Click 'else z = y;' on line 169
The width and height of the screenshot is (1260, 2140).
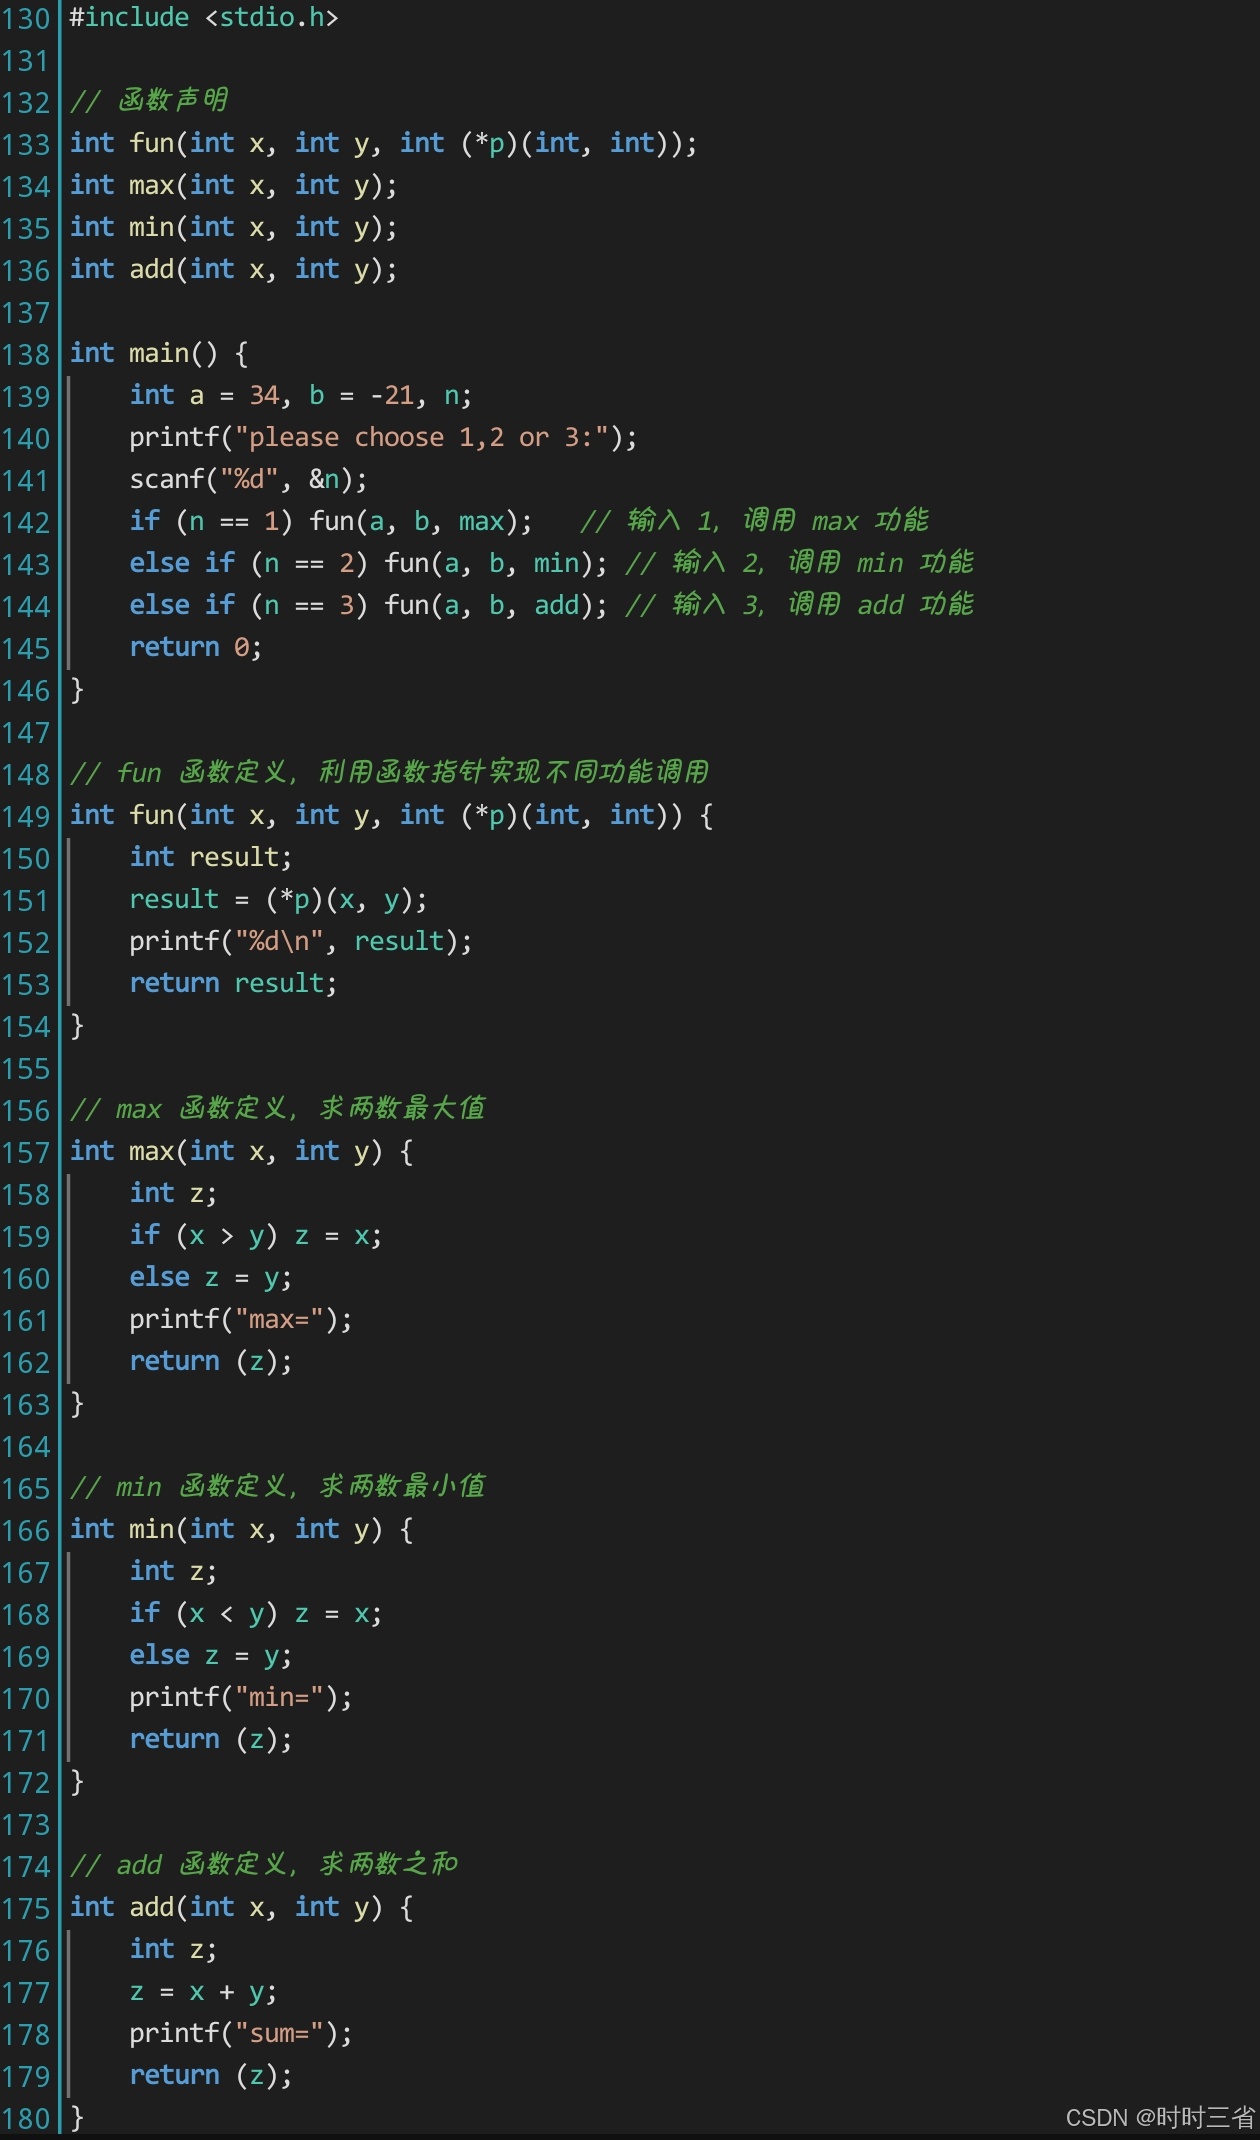click(211, 1656)
